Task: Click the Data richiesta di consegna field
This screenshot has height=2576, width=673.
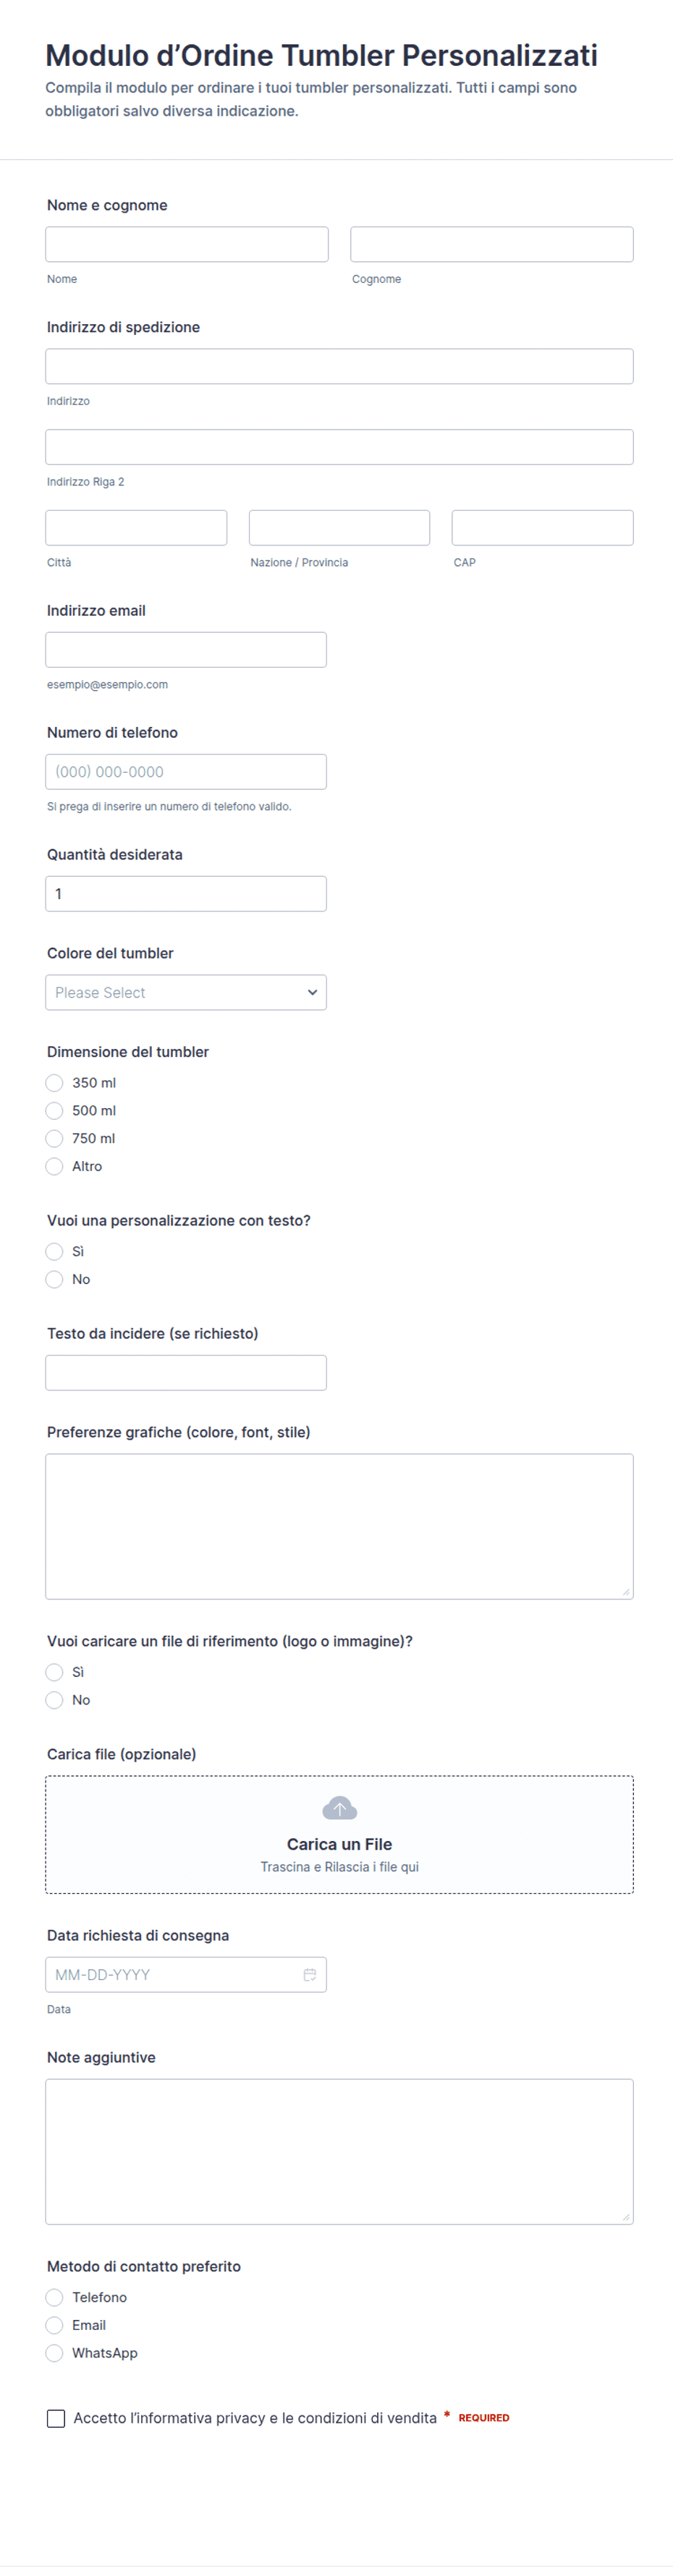Action: pos(186,1975)
